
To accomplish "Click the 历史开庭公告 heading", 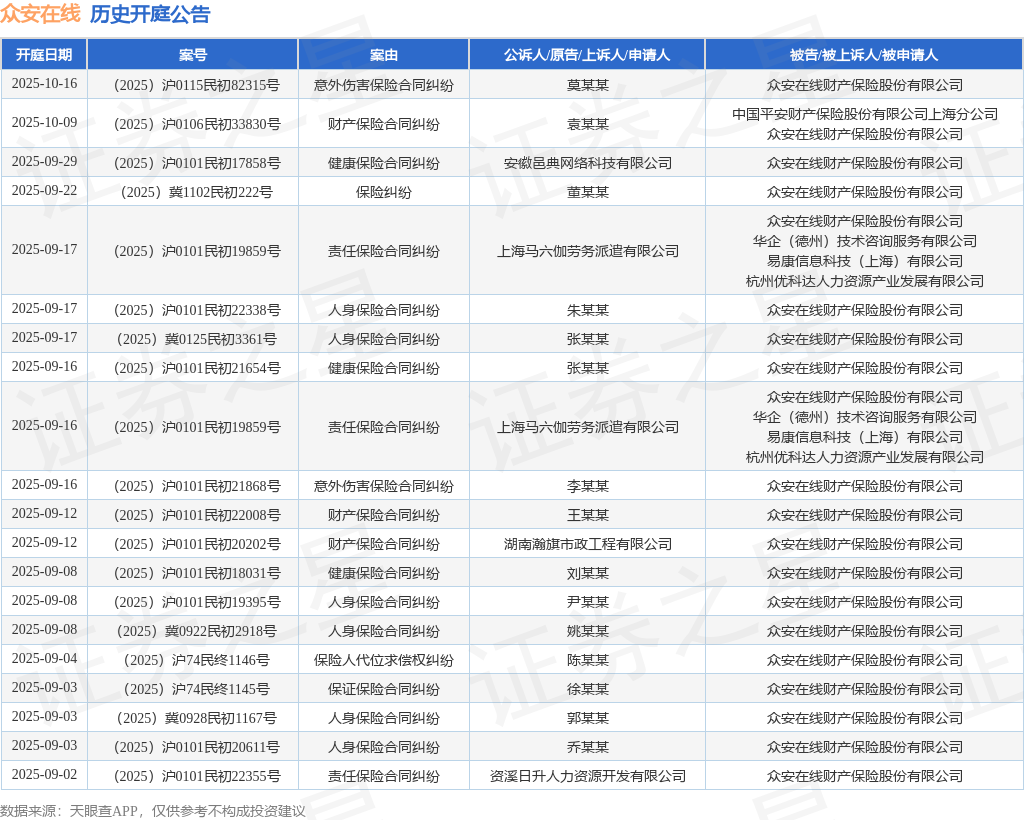I will [x=150, y=14].
